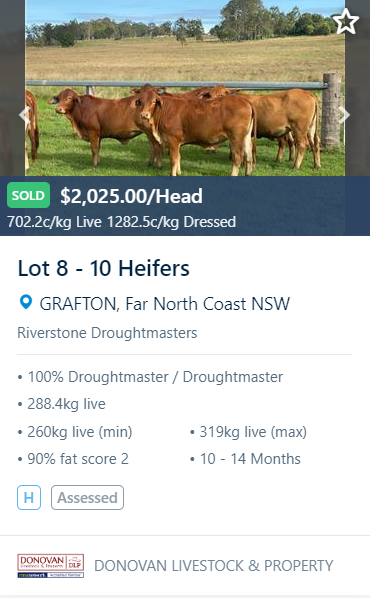Click the Donovan DLP agent logo

pyautogui.click(x=51, y=566)
